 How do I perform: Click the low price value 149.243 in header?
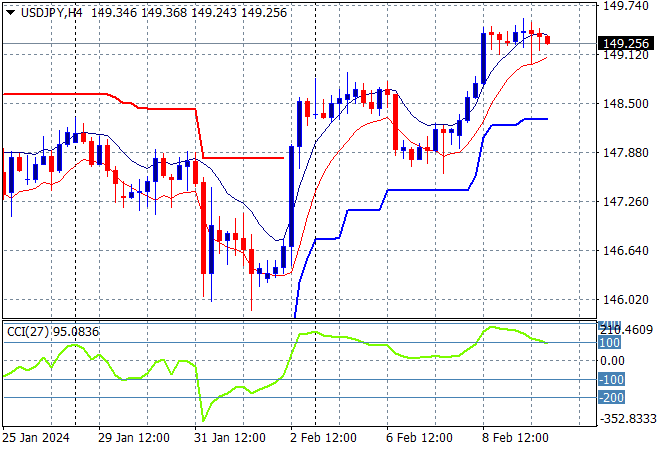[214, 13]
